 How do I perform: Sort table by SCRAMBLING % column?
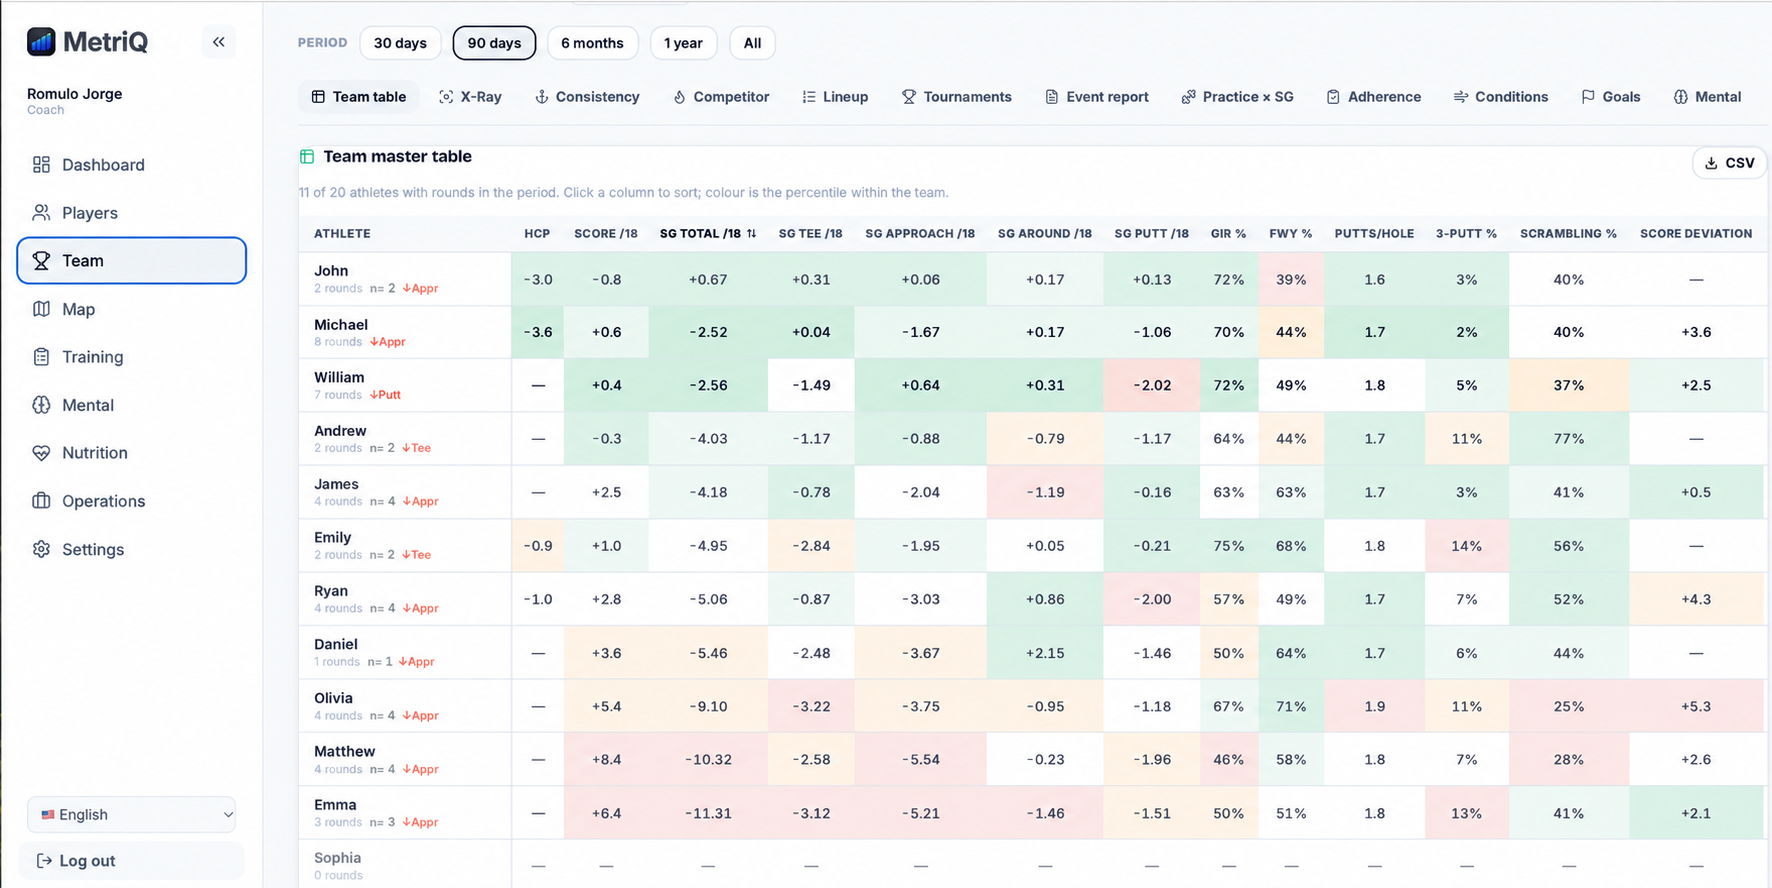[x=1568, y=234]
